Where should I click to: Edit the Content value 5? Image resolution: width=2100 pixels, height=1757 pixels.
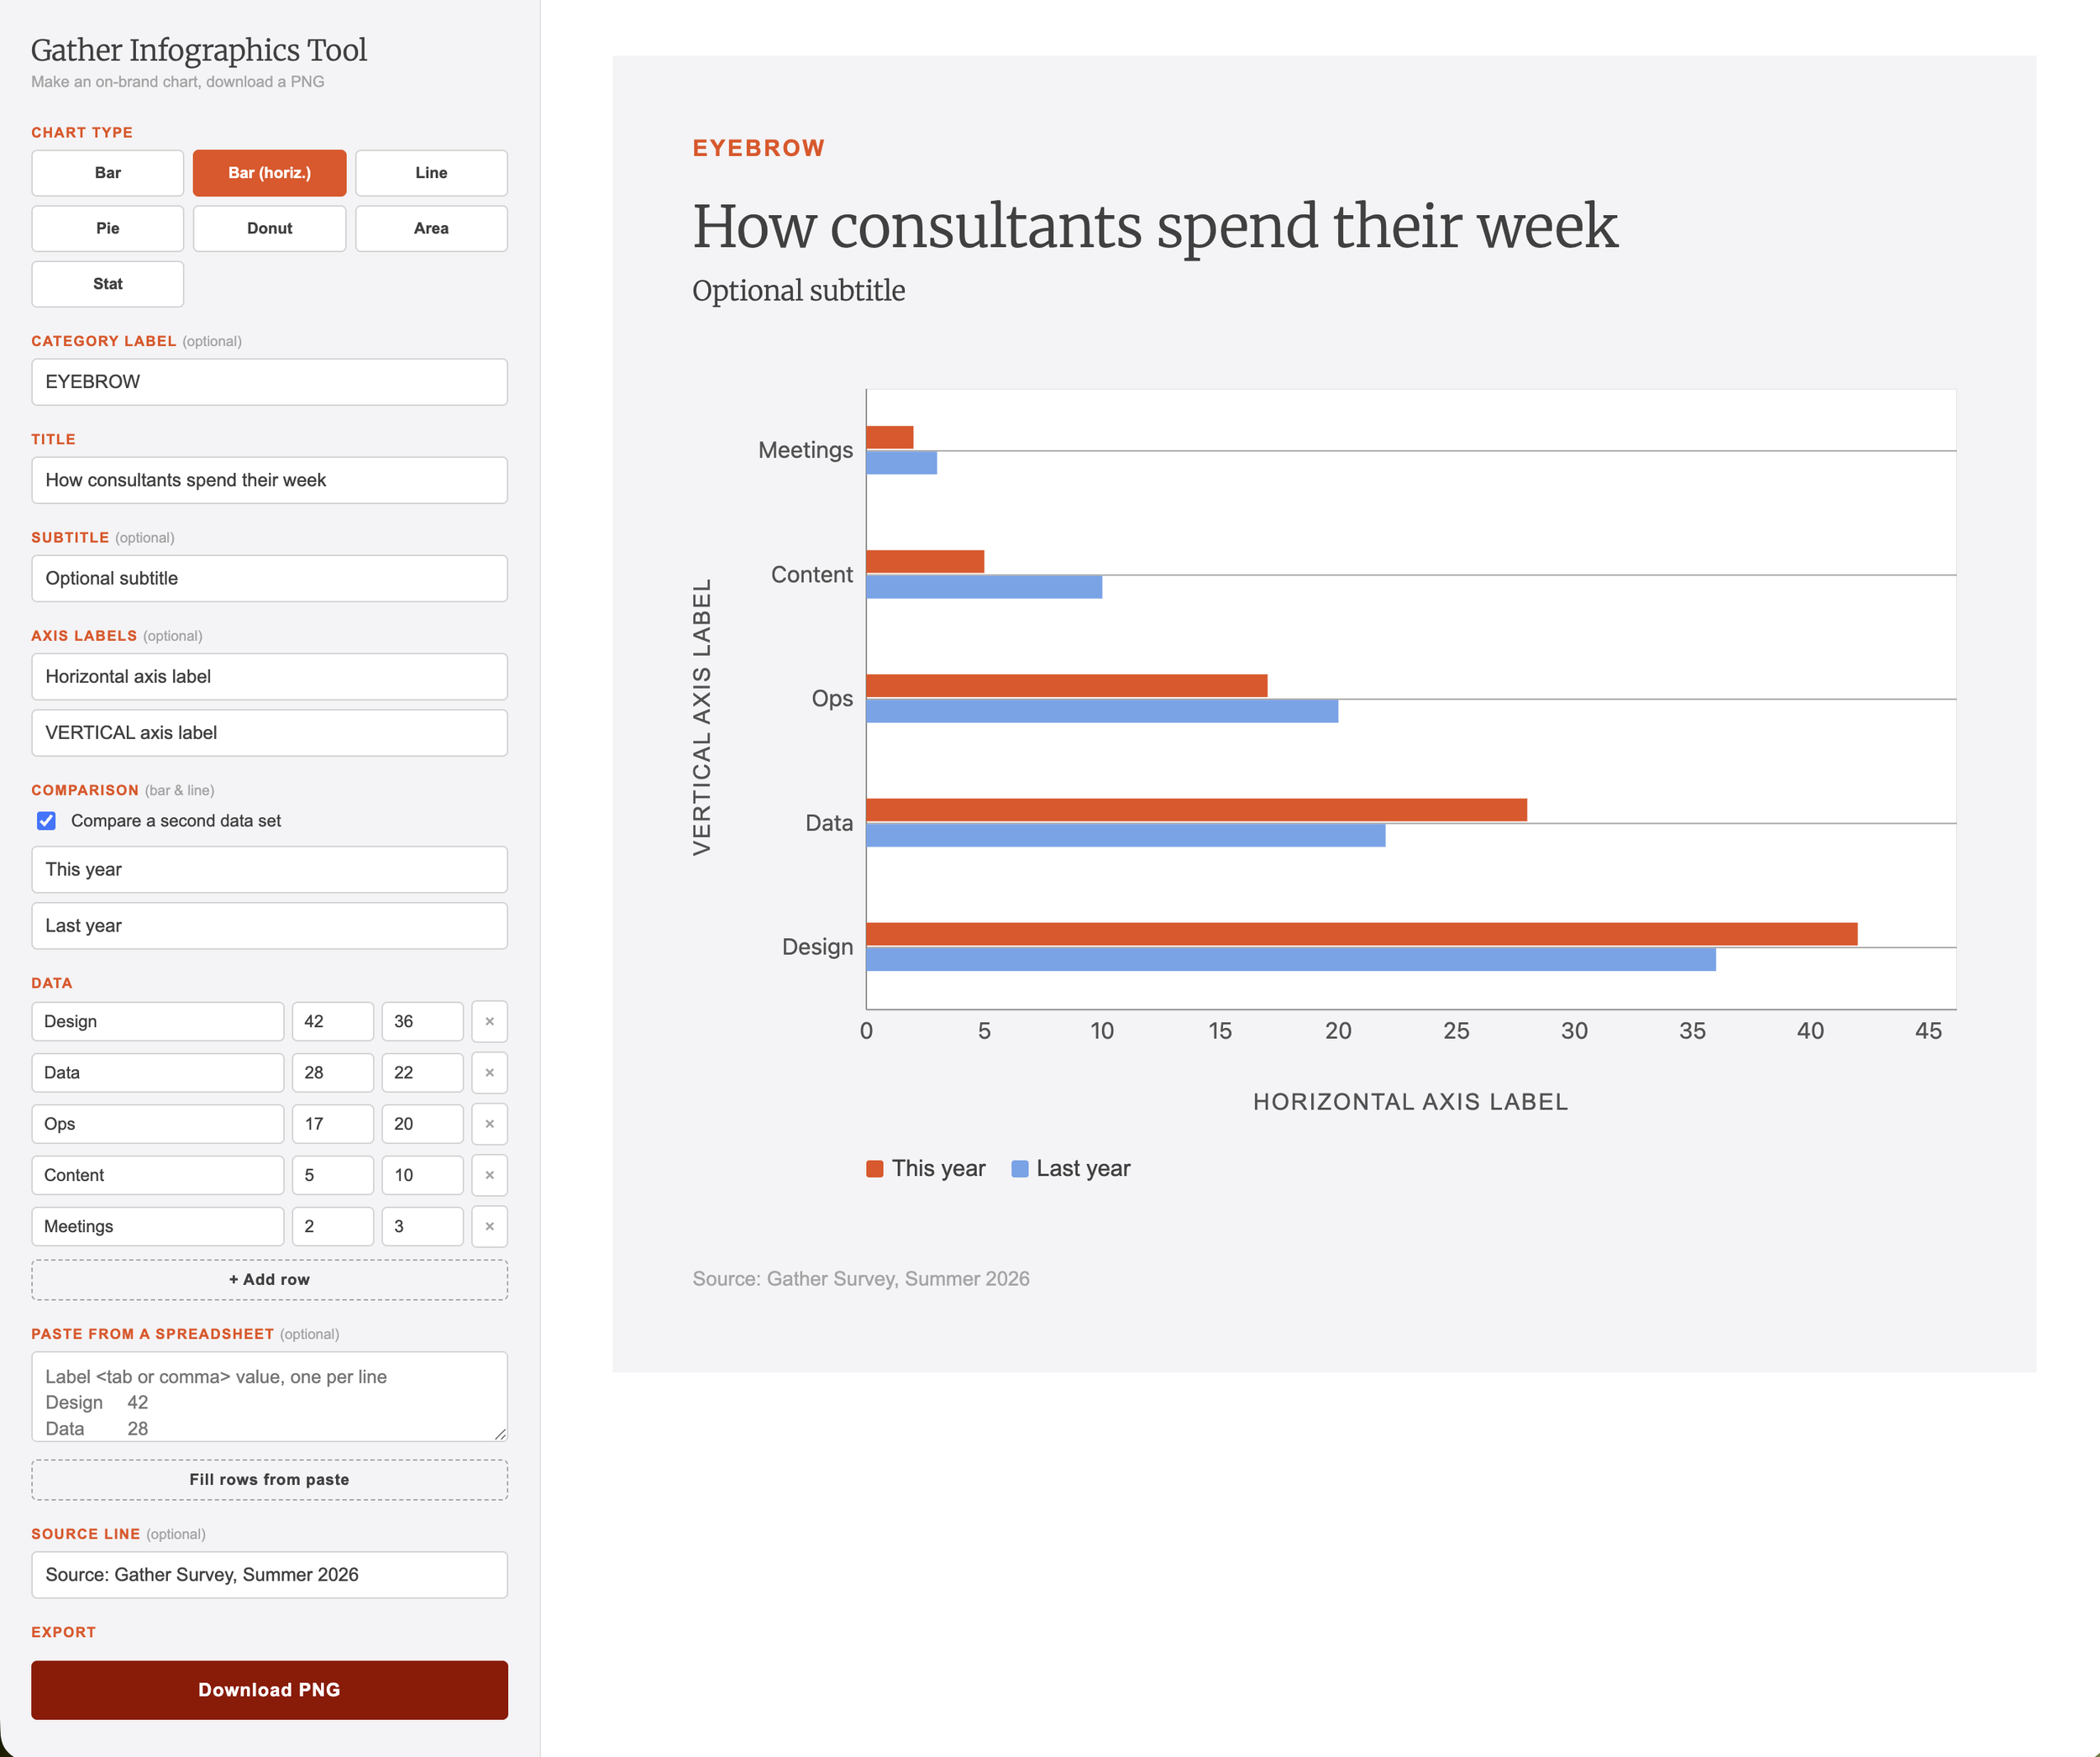pos(333,1175)
